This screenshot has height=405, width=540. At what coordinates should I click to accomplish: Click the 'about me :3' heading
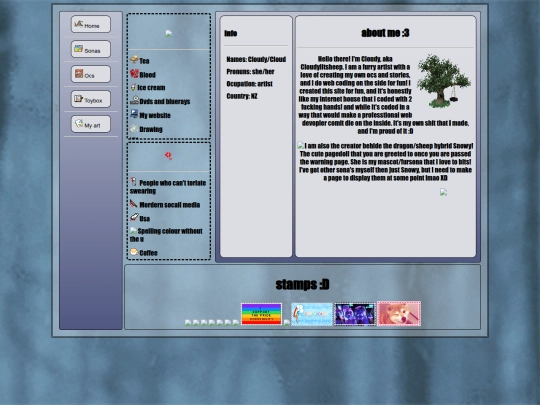(x=385, y=33)
